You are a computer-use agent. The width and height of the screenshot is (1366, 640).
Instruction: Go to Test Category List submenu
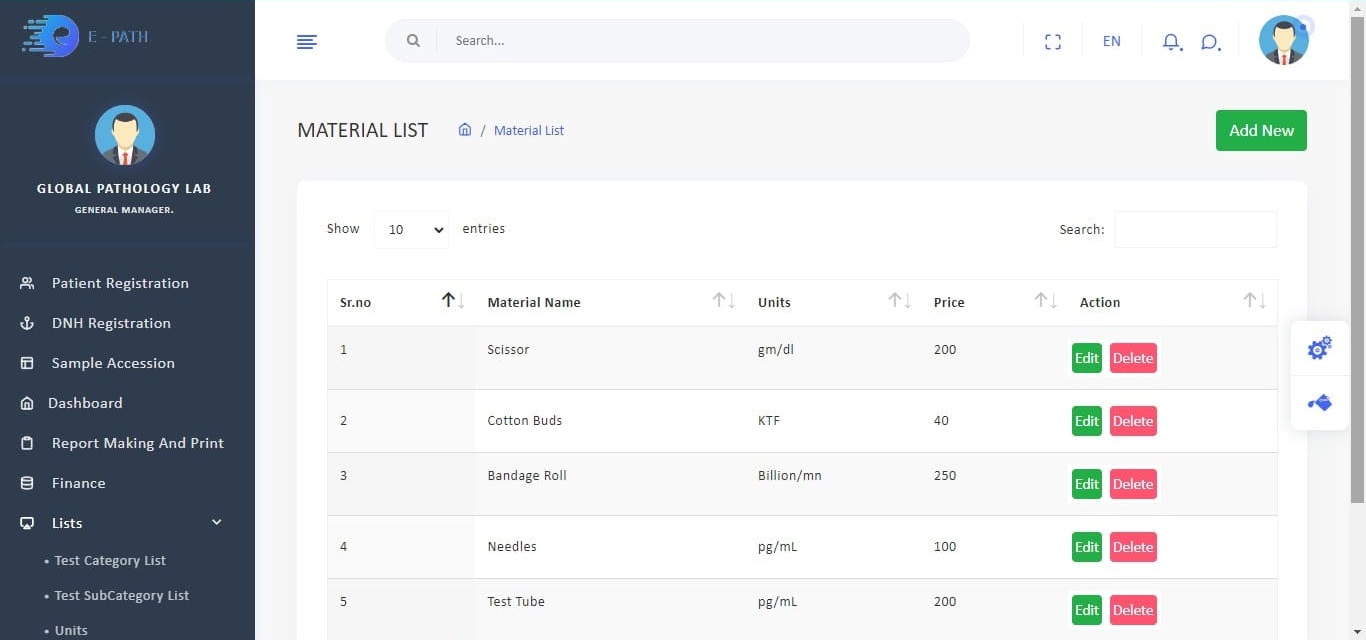(110, 561)
